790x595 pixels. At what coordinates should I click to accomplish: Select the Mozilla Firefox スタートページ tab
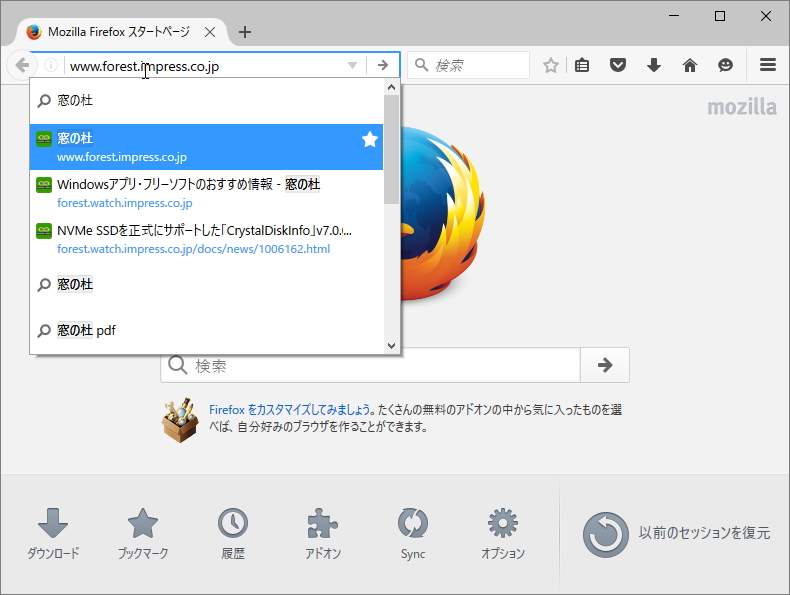121,32
